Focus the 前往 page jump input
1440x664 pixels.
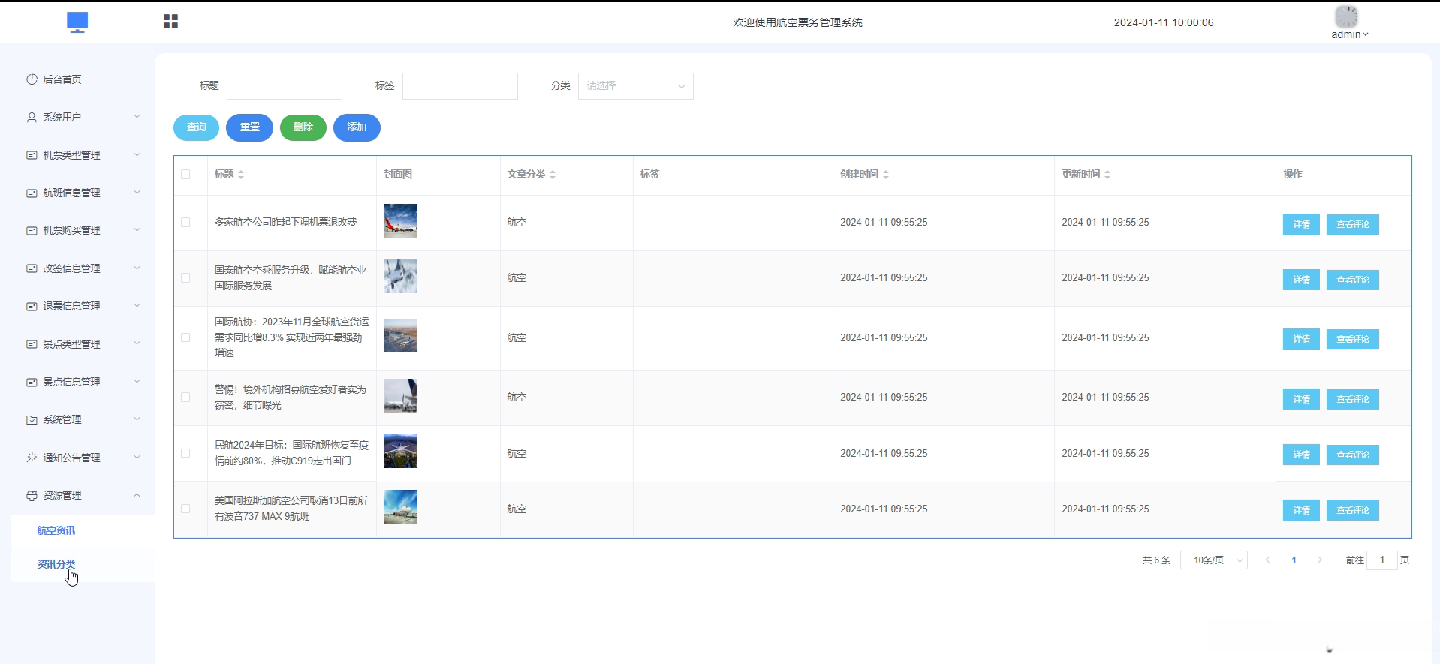pos(1382,560)
